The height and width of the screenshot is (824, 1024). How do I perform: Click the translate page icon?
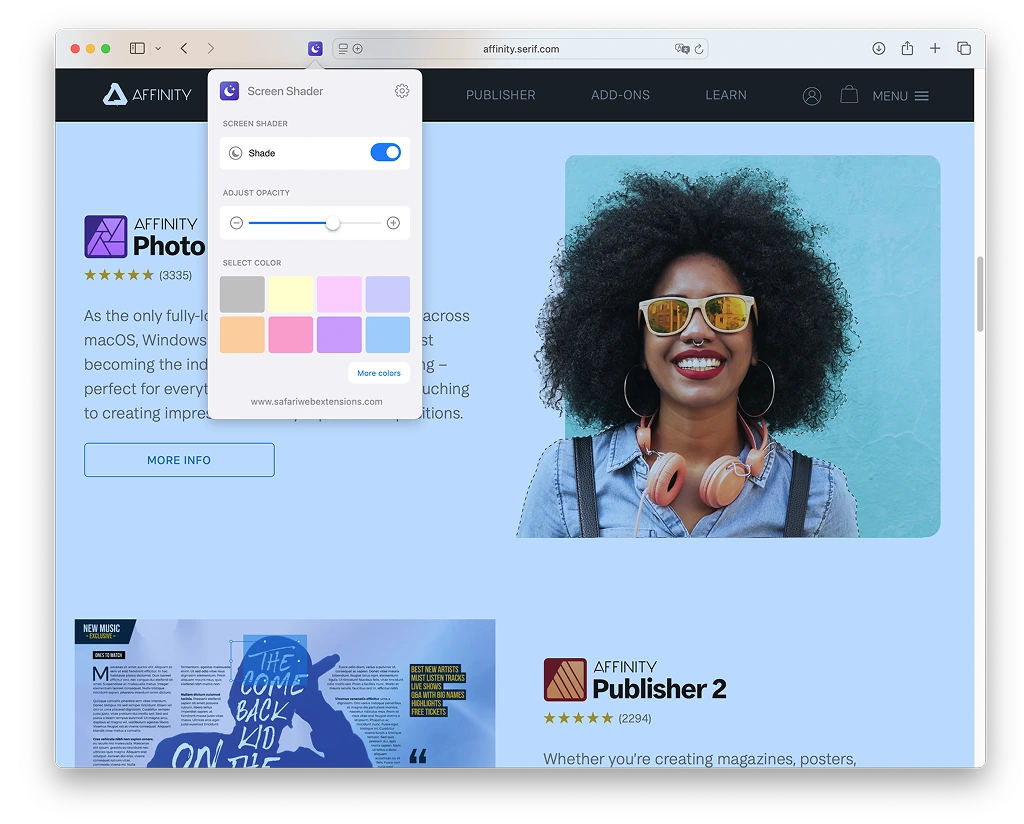click(x=682, y=48)
